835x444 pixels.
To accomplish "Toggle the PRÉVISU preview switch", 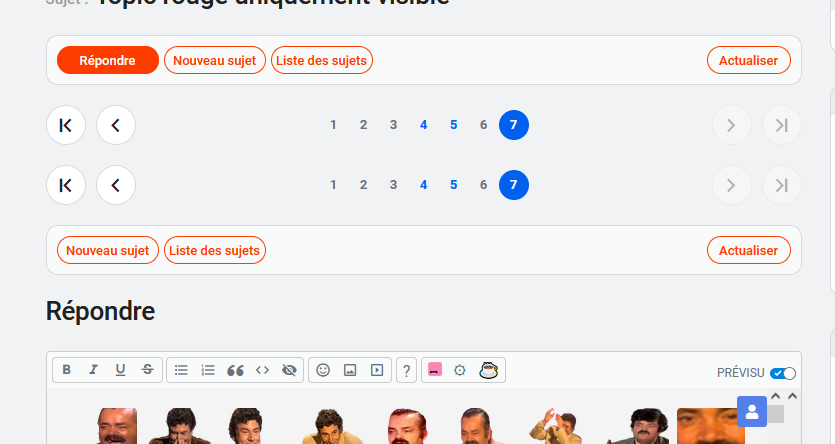I will point(783,373).
